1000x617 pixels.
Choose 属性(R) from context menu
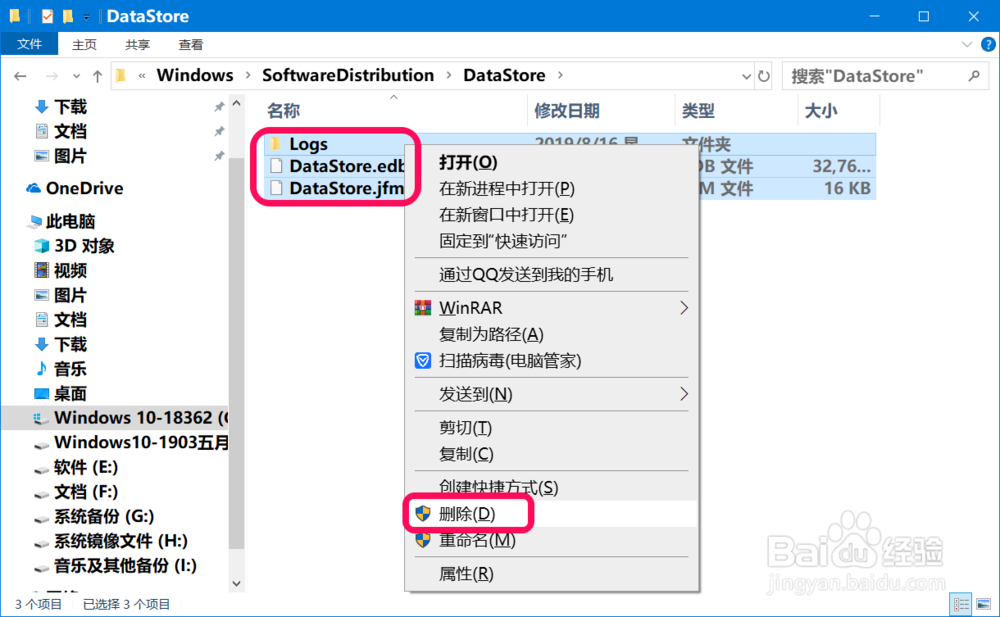tap(552, 574)
